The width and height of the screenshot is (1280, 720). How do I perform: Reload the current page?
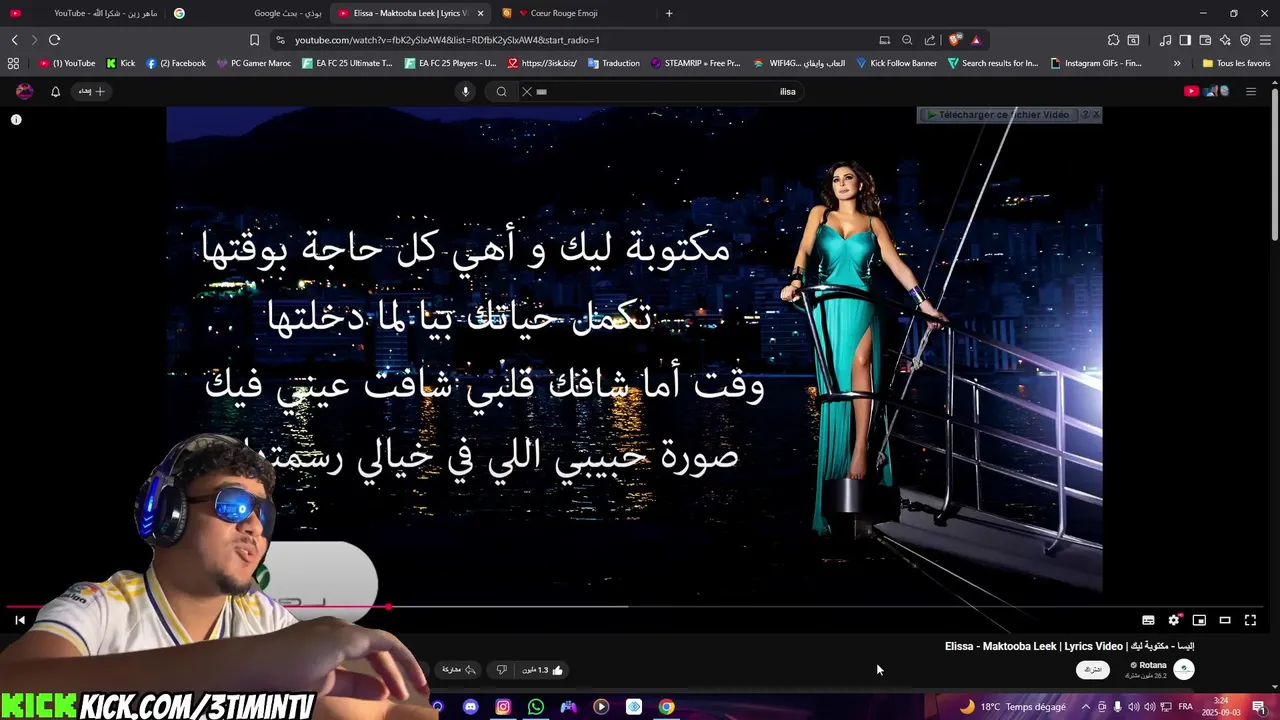click(x=54, y=40)
